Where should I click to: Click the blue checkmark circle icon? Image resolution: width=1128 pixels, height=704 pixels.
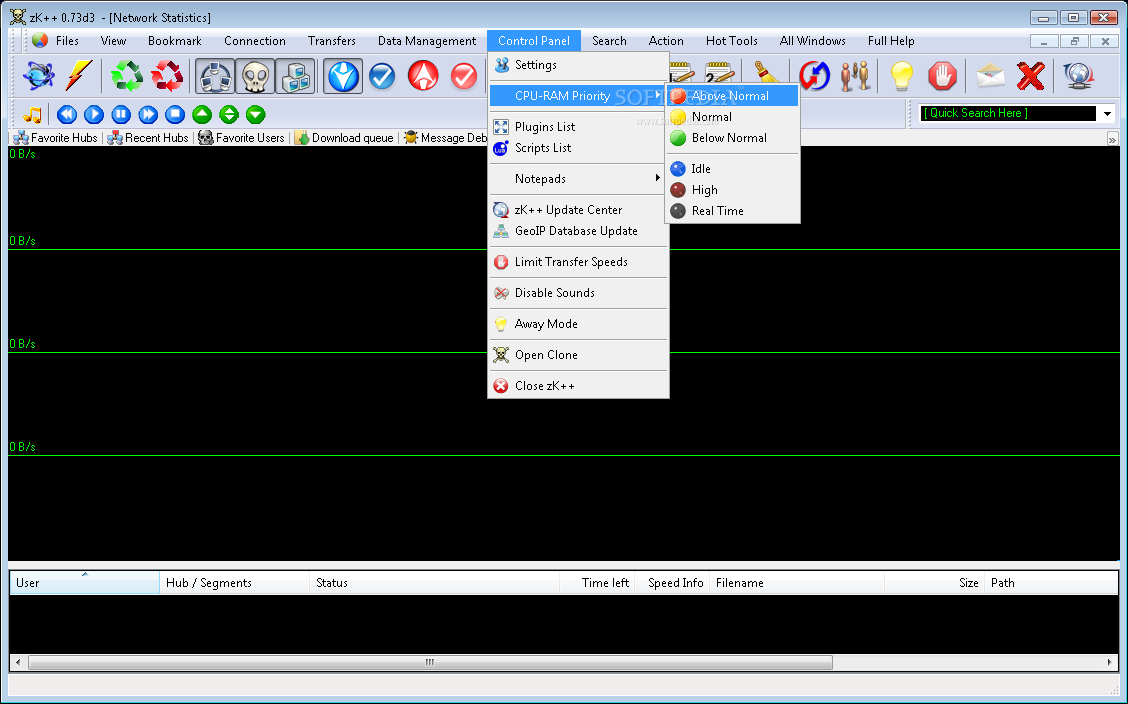pos(382,76)
